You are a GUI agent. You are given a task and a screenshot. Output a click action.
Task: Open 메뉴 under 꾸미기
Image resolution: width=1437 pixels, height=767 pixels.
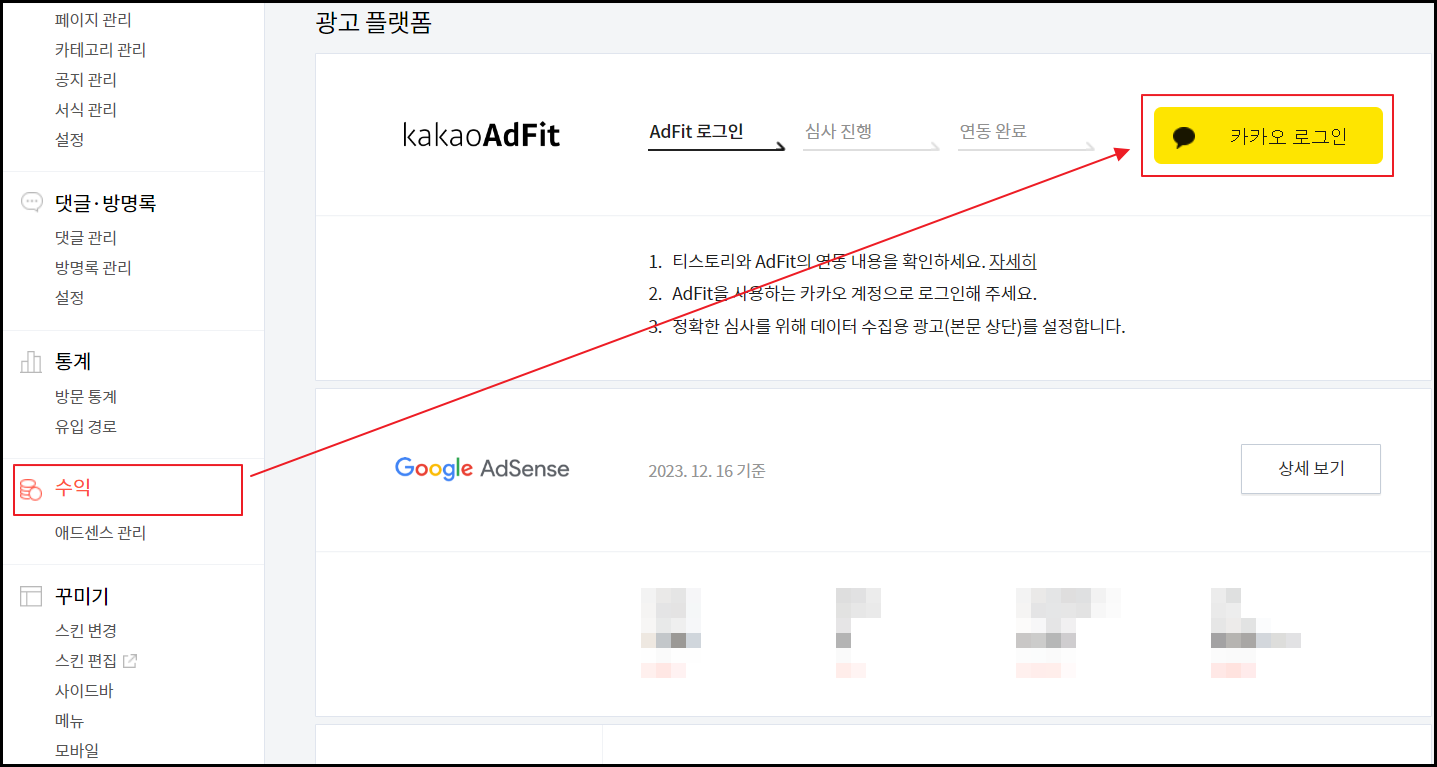tap(70, 721)
